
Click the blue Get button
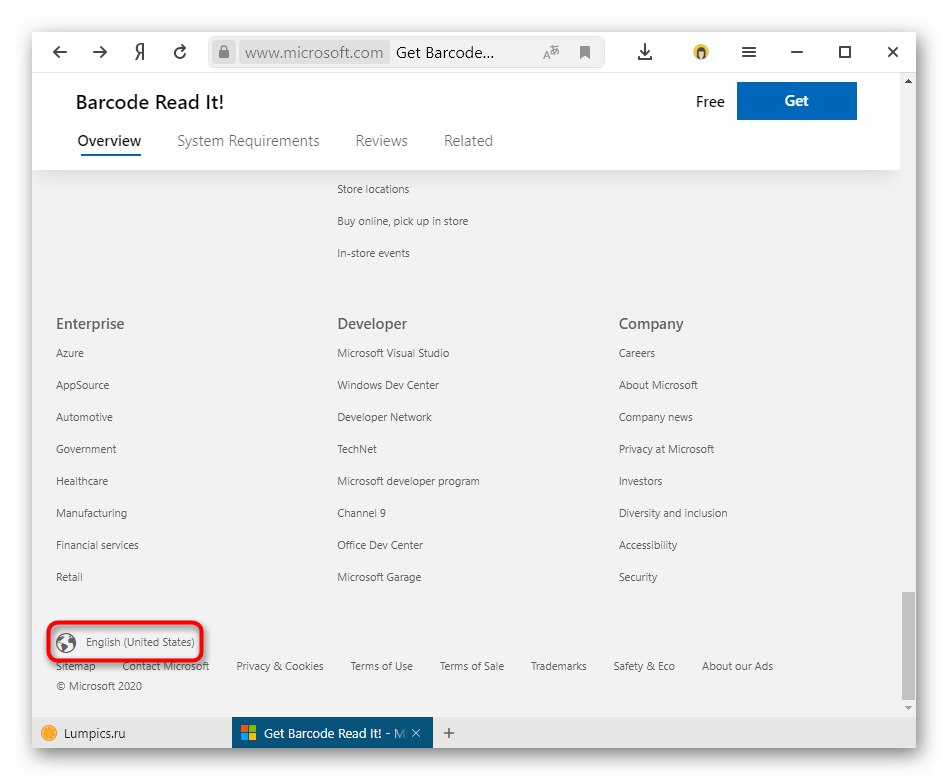tap(796, 101)
